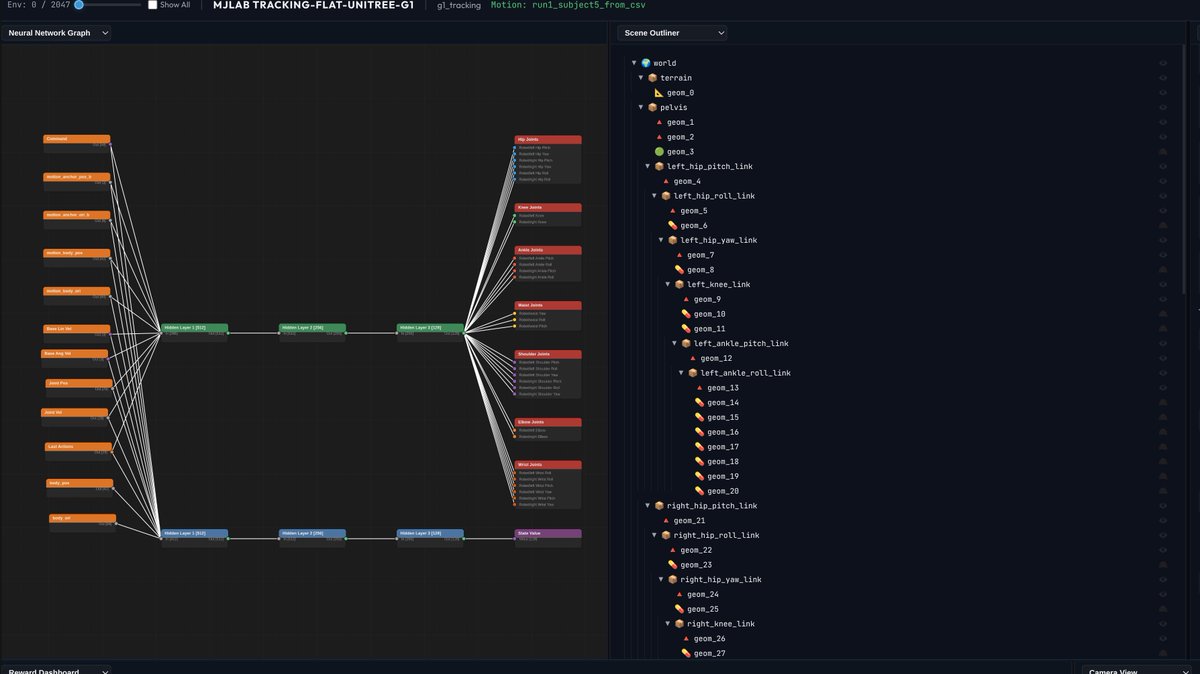Click the green circle icon beside geom_3

click(659, 152)
